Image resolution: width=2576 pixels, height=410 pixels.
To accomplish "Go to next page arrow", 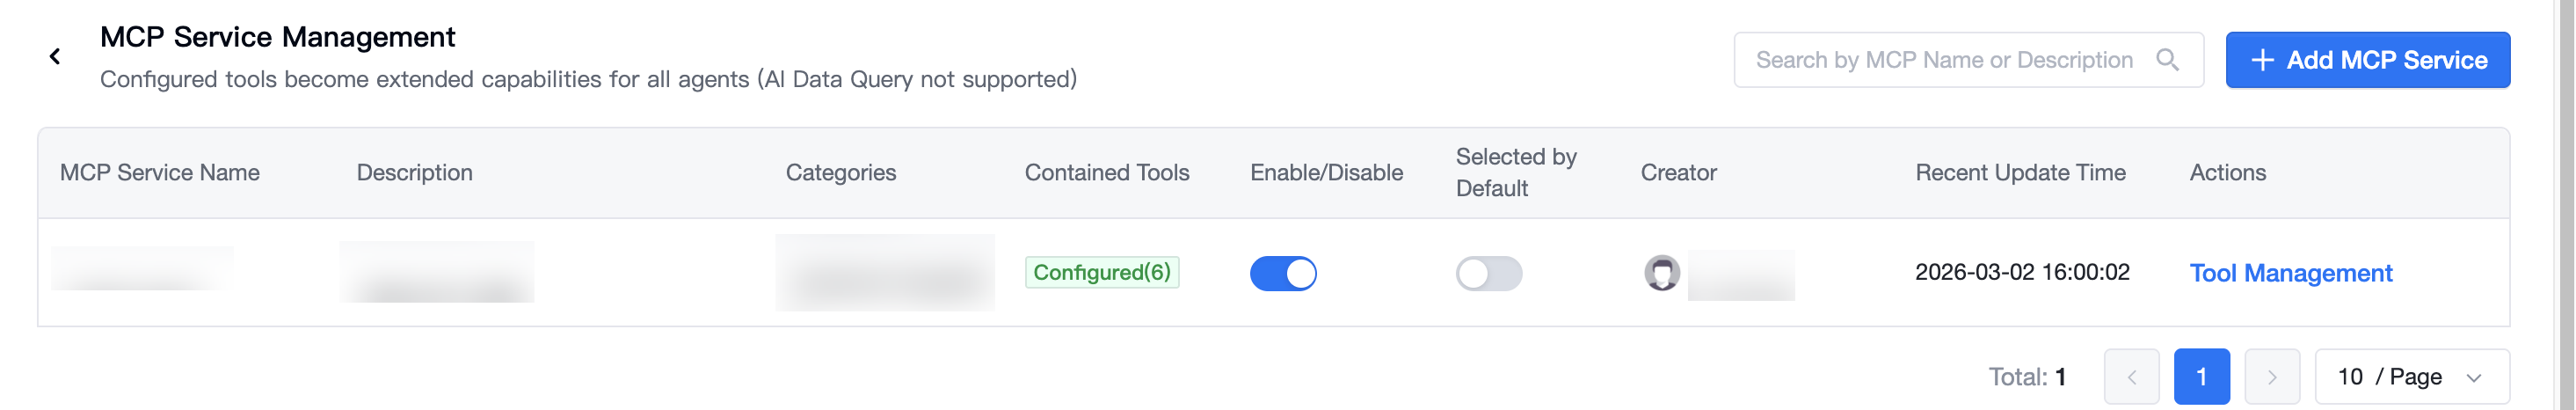I will coord(2272,377).
